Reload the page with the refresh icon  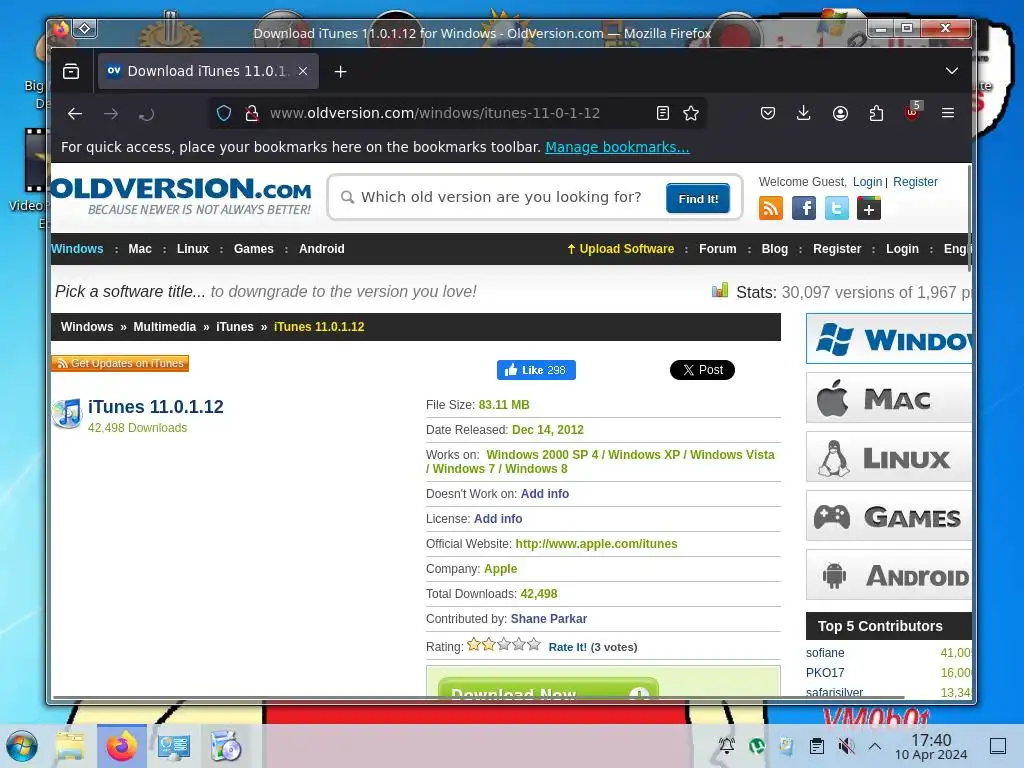coord(147,114)
